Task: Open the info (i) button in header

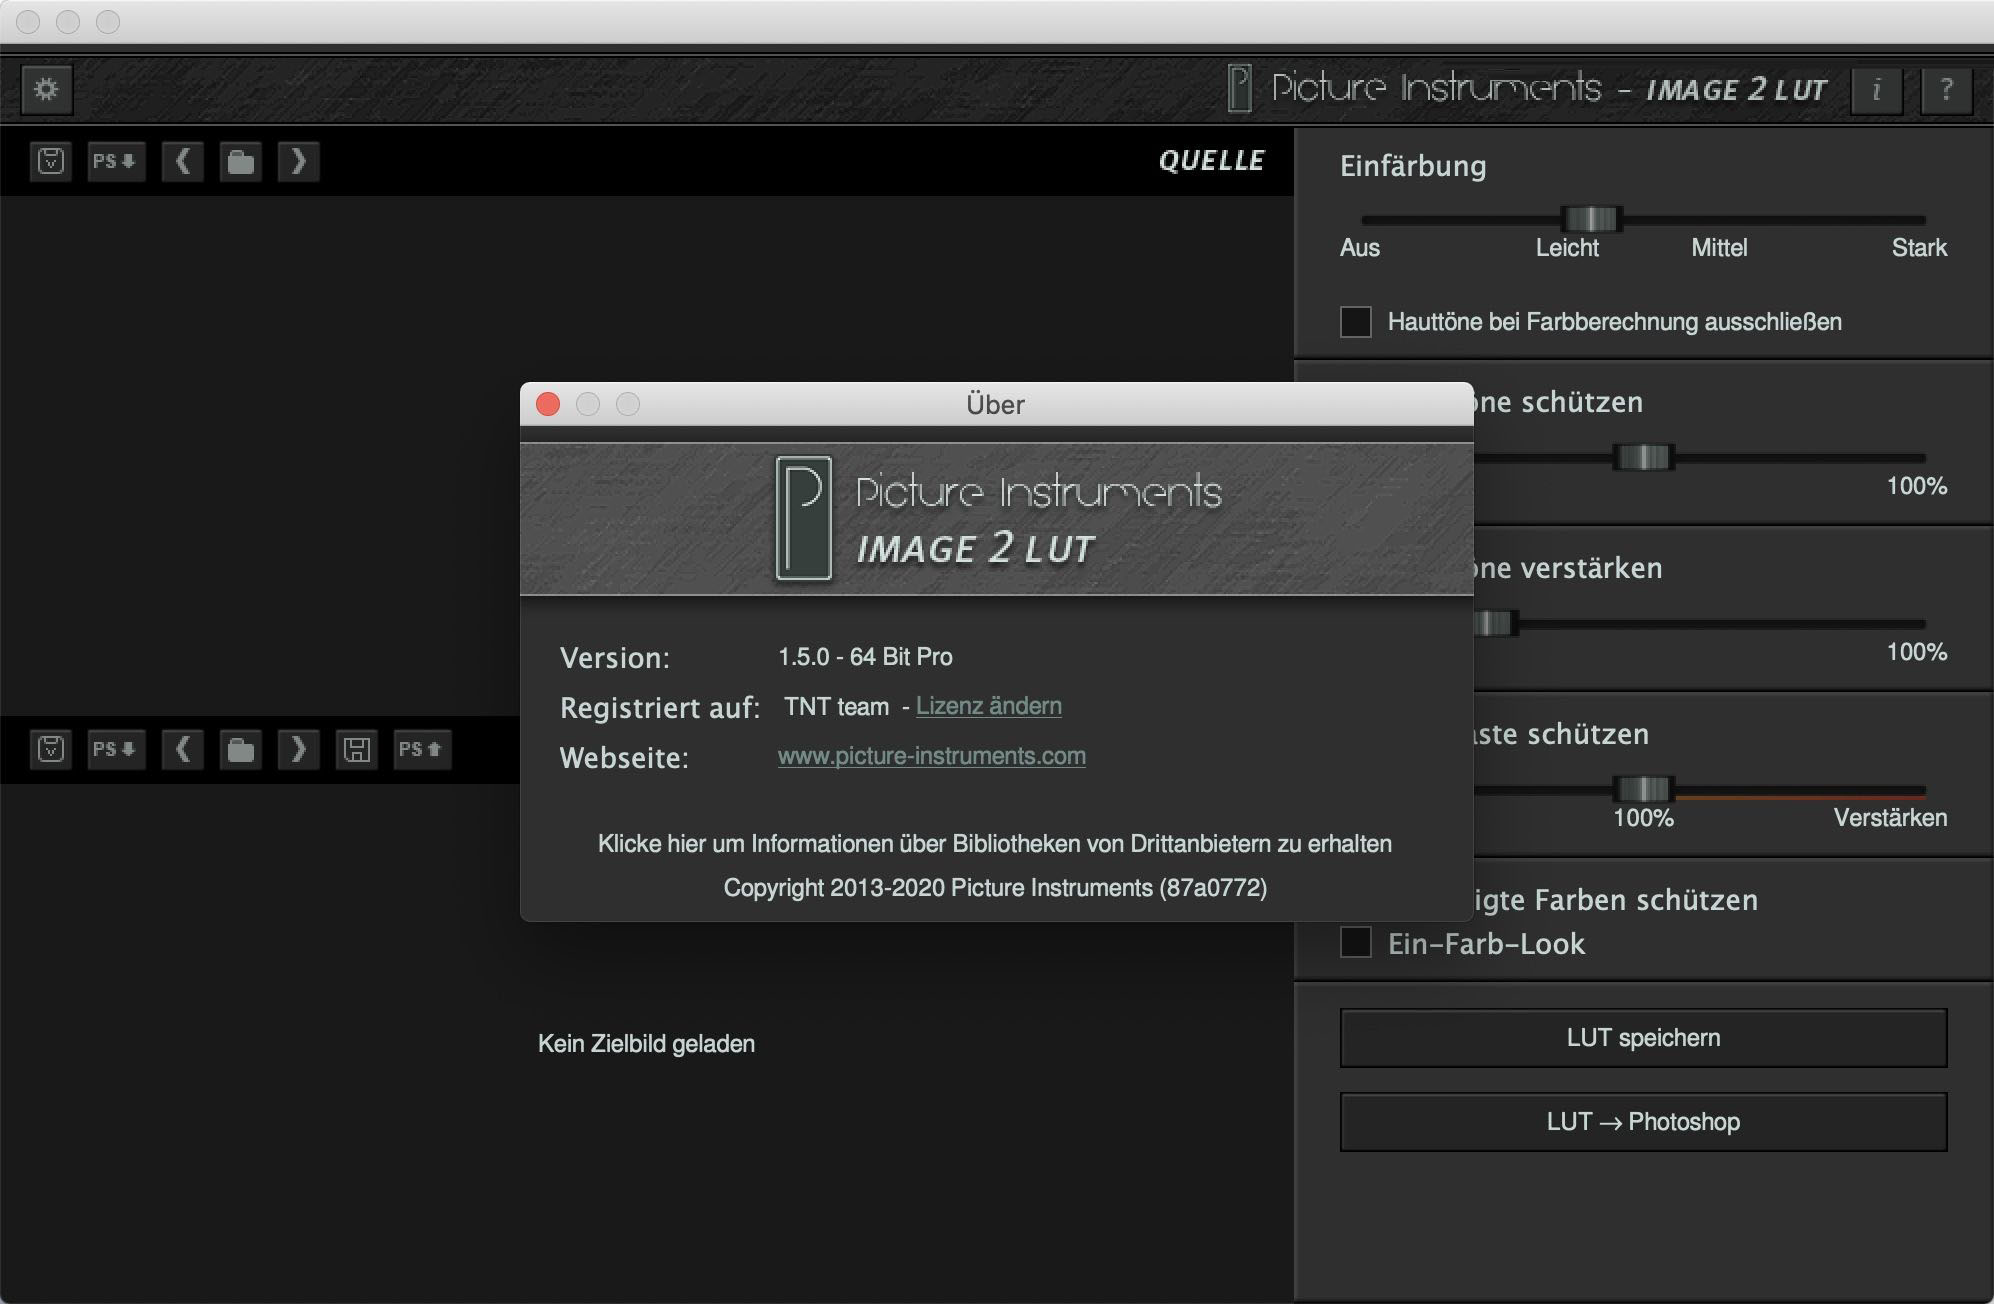Action: pyautogui.click(x=1876, y=90)
